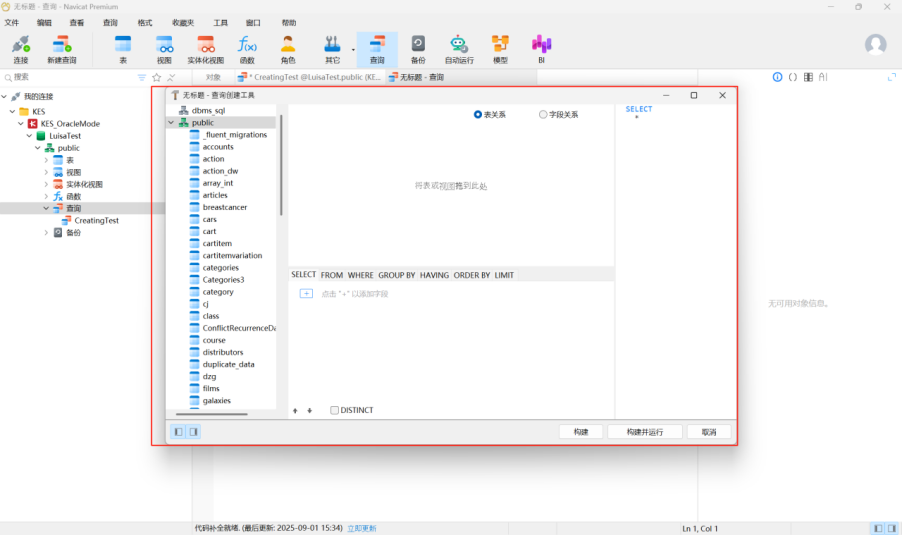This screenshot has width=903, height=535.
Task: Click the 取消 button
Action: pyautogui.click(x=708, y=432)
